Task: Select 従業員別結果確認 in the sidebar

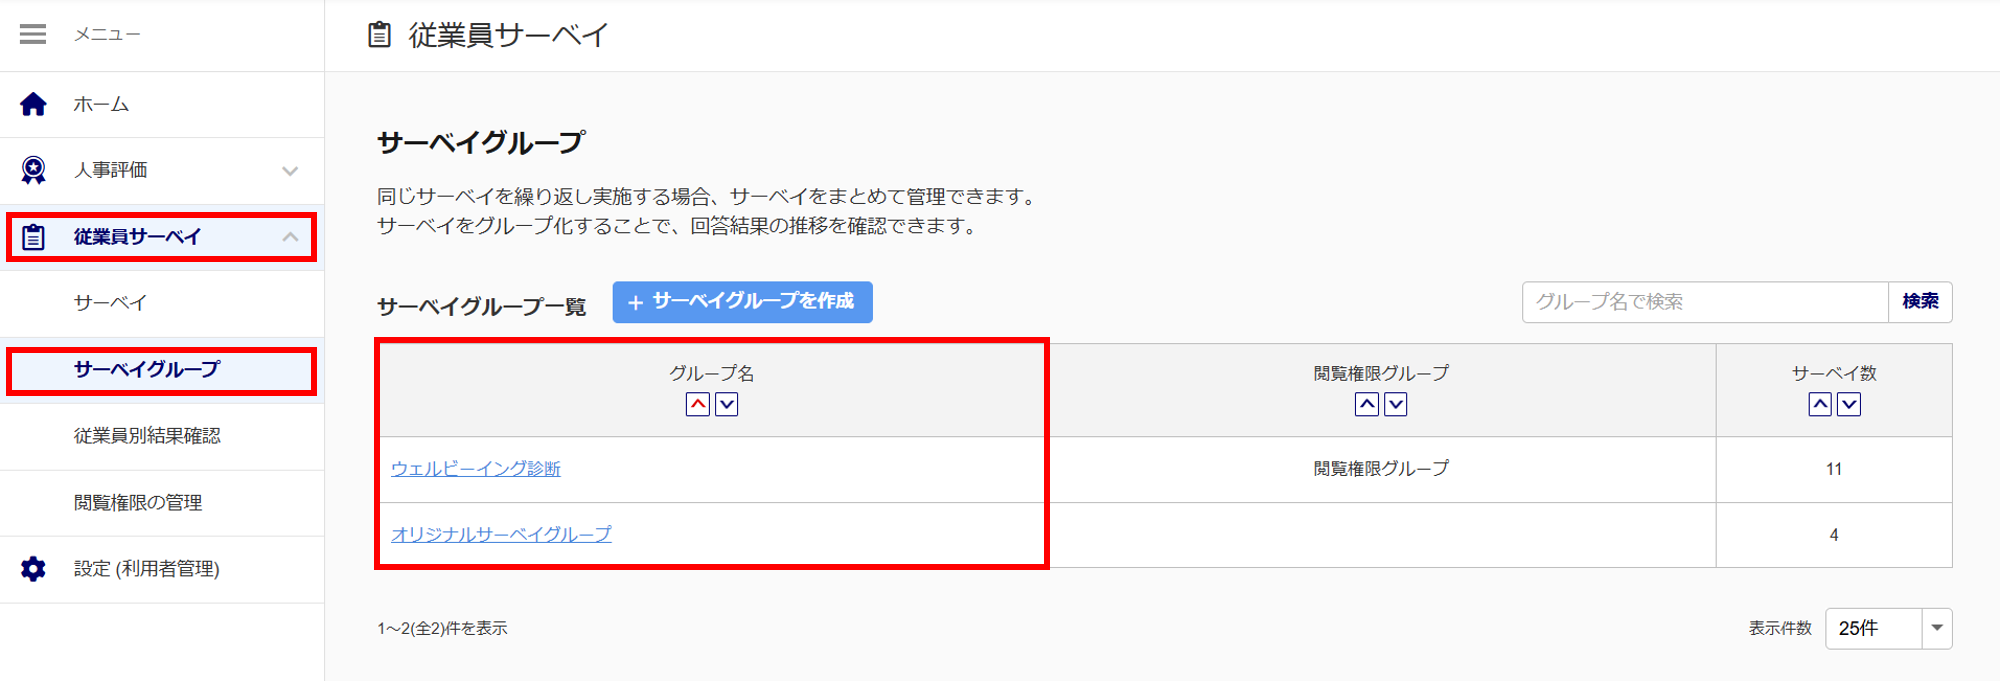Action: tap(147, 436)
